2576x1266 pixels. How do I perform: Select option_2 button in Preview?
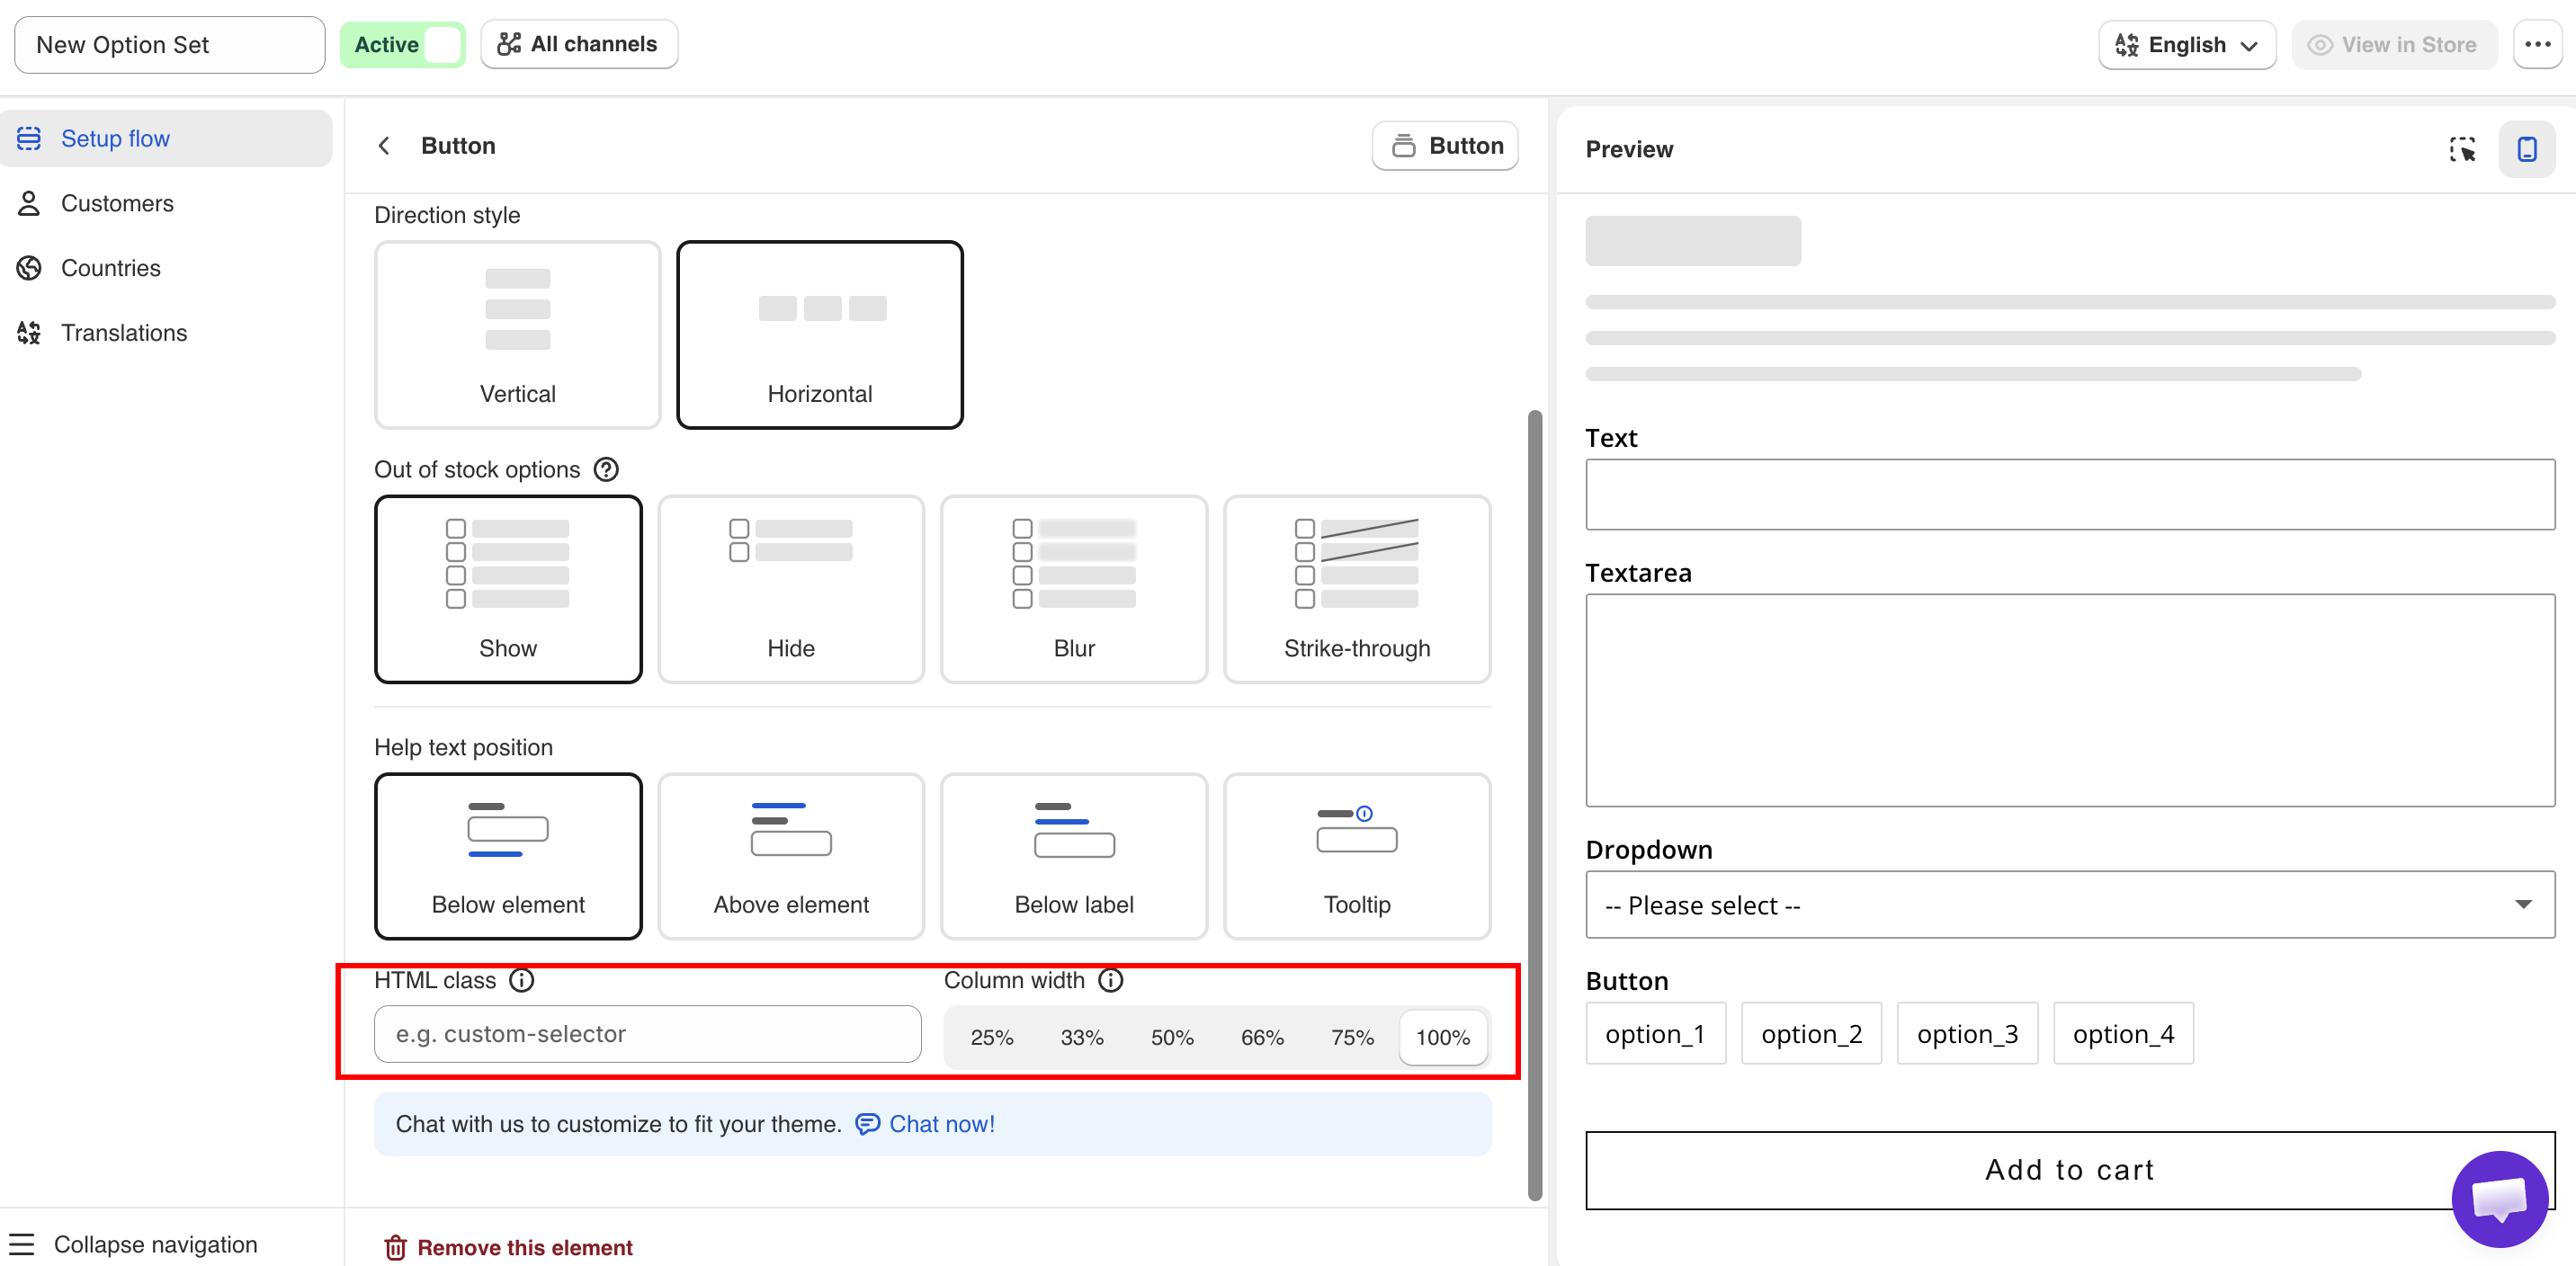pyautogui.click(x=1811, y=1033)
